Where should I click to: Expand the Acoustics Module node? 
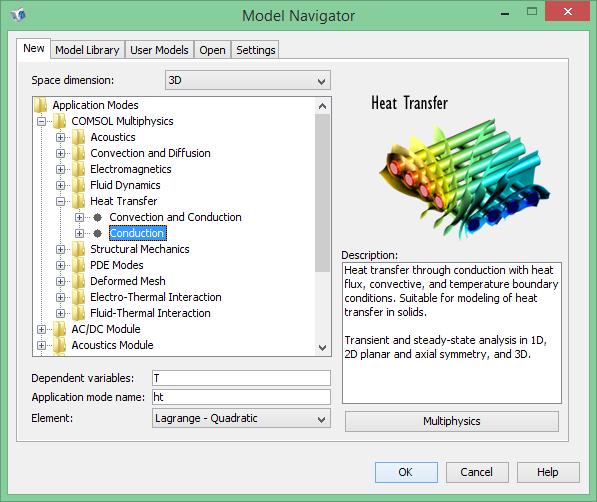(41, 345)
